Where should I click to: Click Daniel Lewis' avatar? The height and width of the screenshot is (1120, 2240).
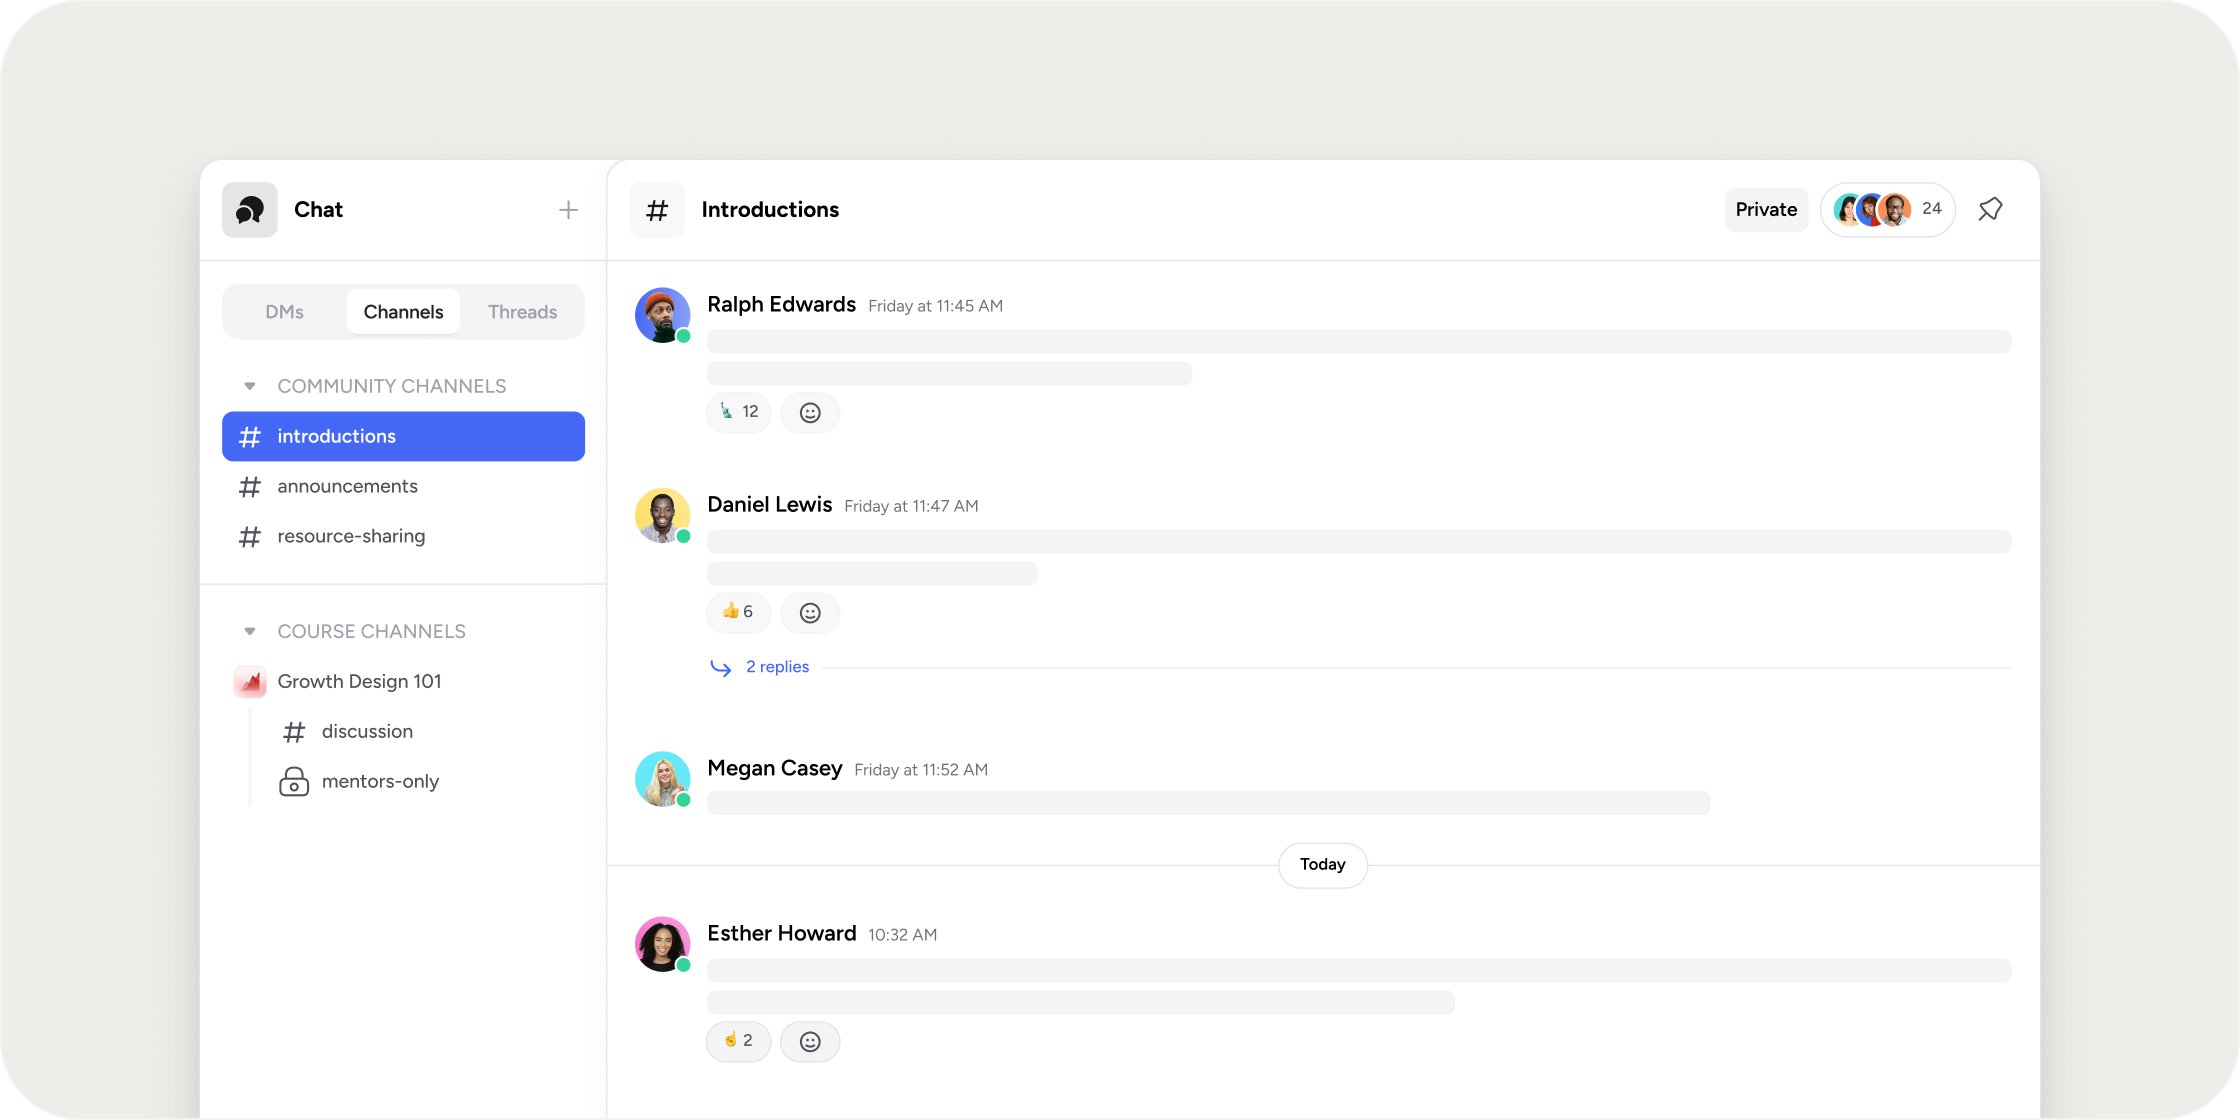click(662, 515)
